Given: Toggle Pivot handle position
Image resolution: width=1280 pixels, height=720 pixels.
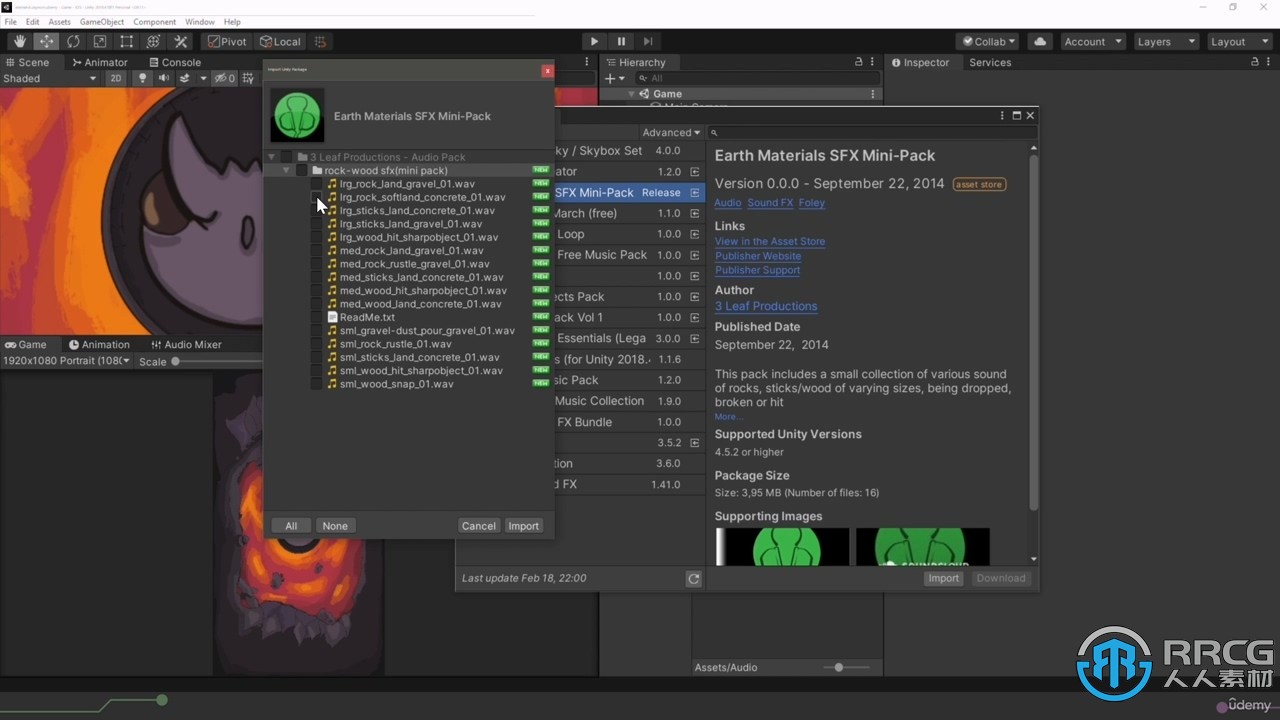Looking at the screenshot, I should (227, 41).
